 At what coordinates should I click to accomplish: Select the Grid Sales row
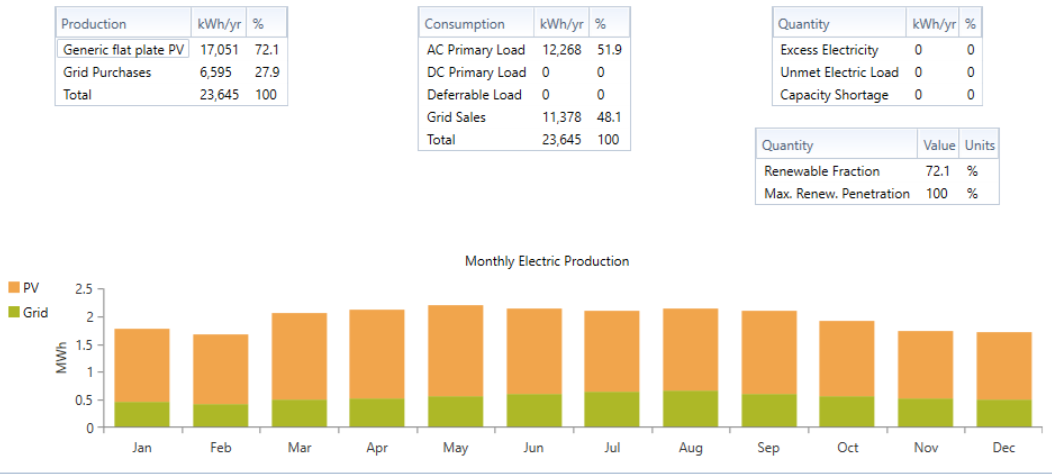coord(524,117)
